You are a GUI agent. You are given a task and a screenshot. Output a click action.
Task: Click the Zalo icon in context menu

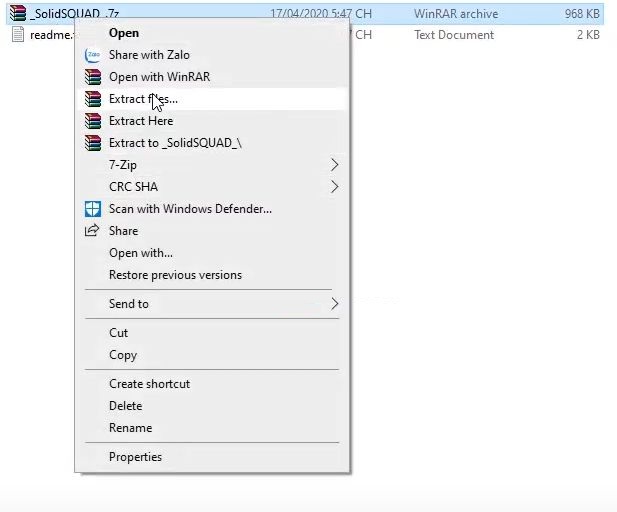pyautogui.click(x=93, y=55)
